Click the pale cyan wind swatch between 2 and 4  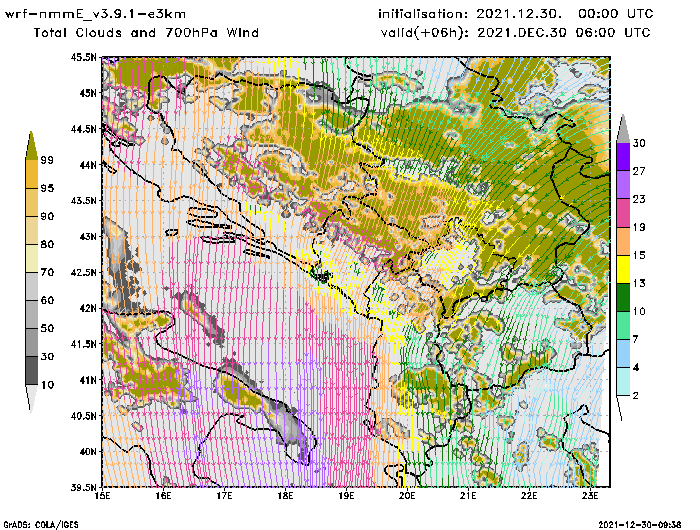(x=623, y=382)
